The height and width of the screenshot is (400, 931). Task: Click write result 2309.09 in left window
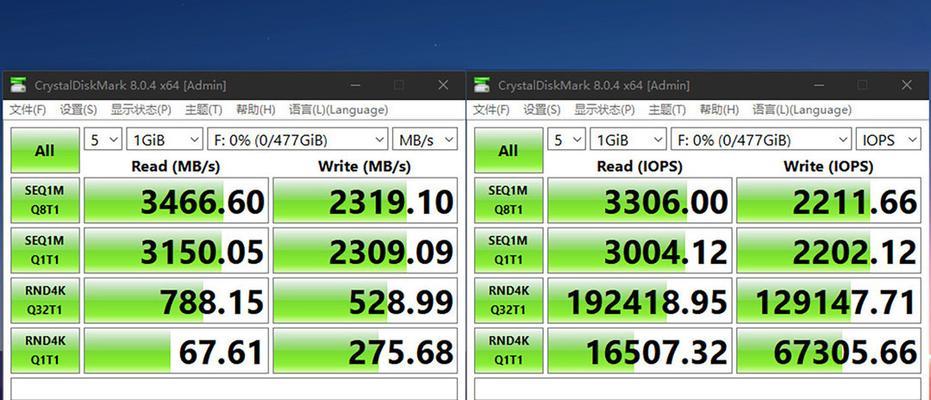(365, 250)
